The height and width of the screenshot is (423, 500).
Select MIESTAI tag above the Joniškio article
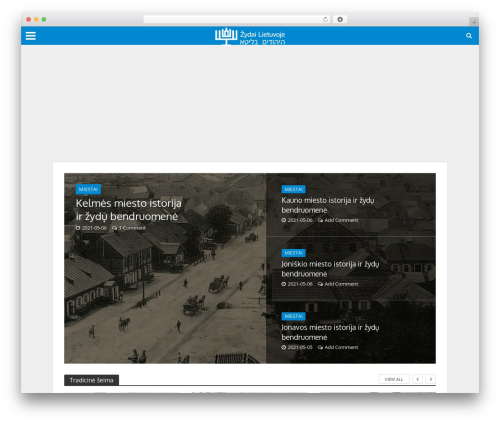point(293,253)
